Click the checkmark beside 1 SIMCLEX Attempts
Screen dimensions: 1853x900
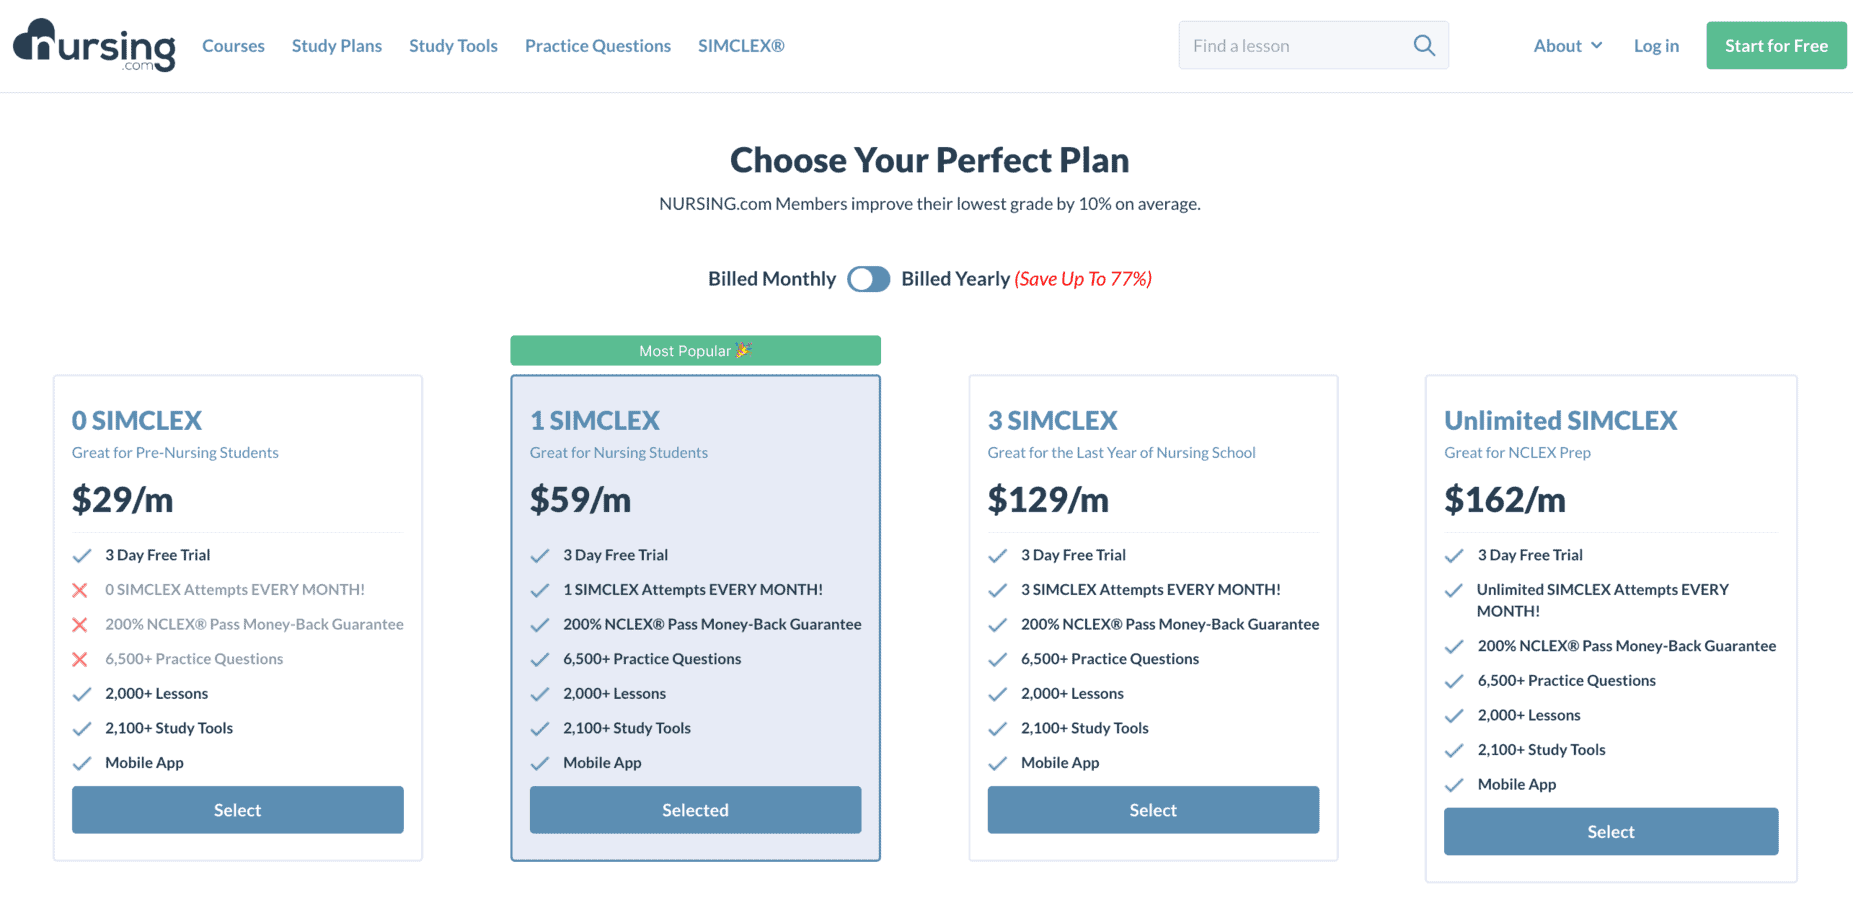[540, 590]
